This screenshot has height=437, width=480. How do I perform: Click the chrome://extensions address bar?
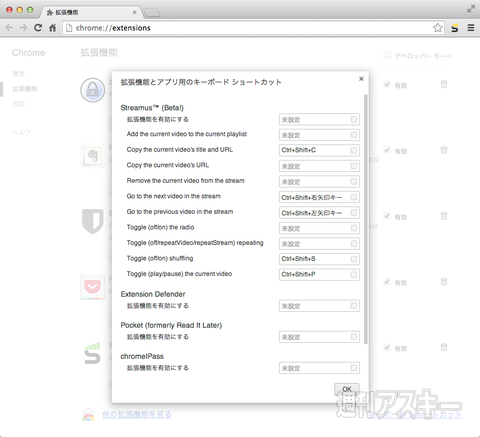tap(253, 28)
